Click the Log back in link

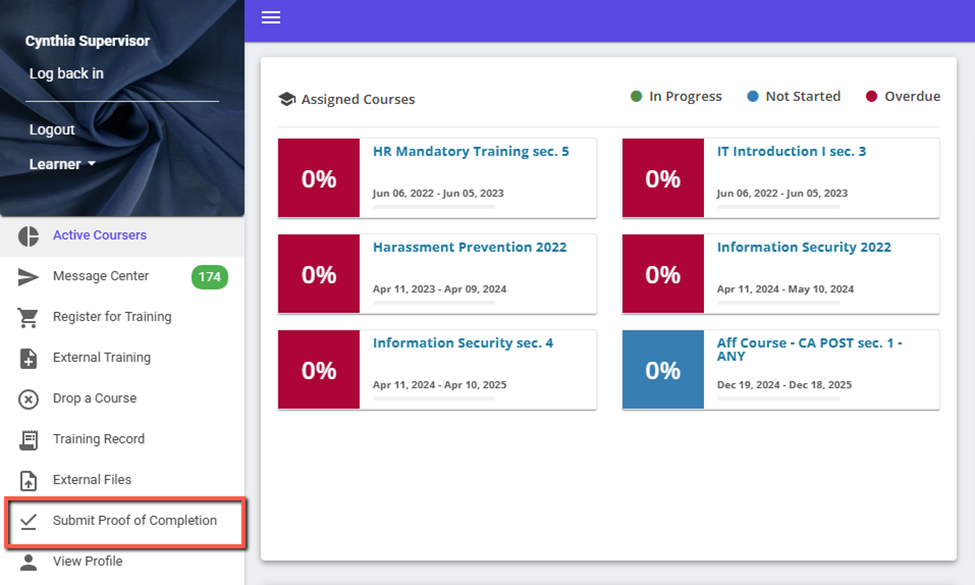click(x=66, y=74)
